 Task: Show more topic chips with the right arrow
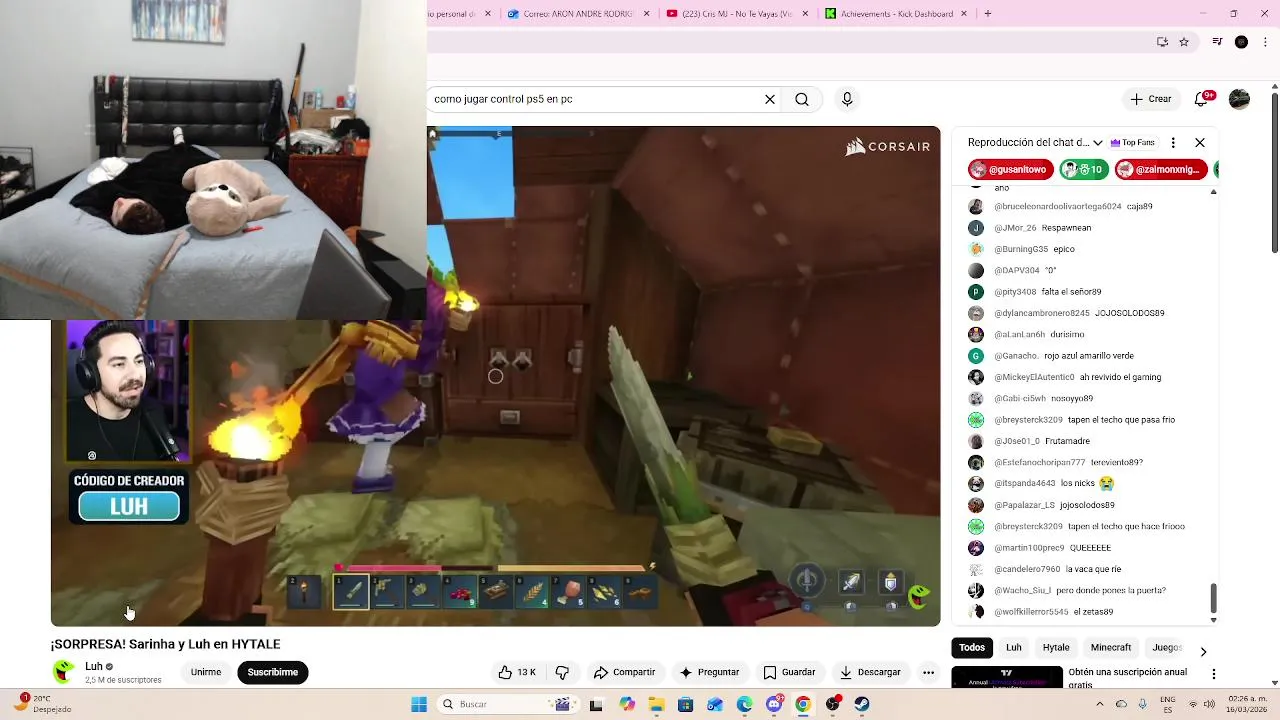click(1203, 651)
